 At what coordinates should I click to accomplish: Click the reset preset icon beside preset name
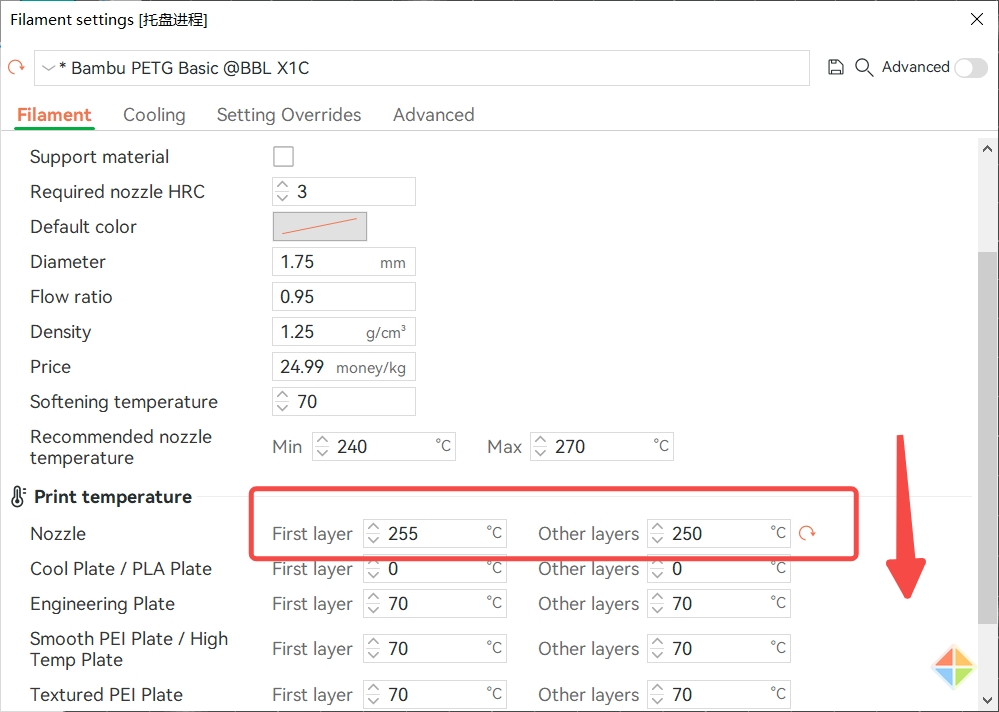pyautogui.click(x=16, y=67)
